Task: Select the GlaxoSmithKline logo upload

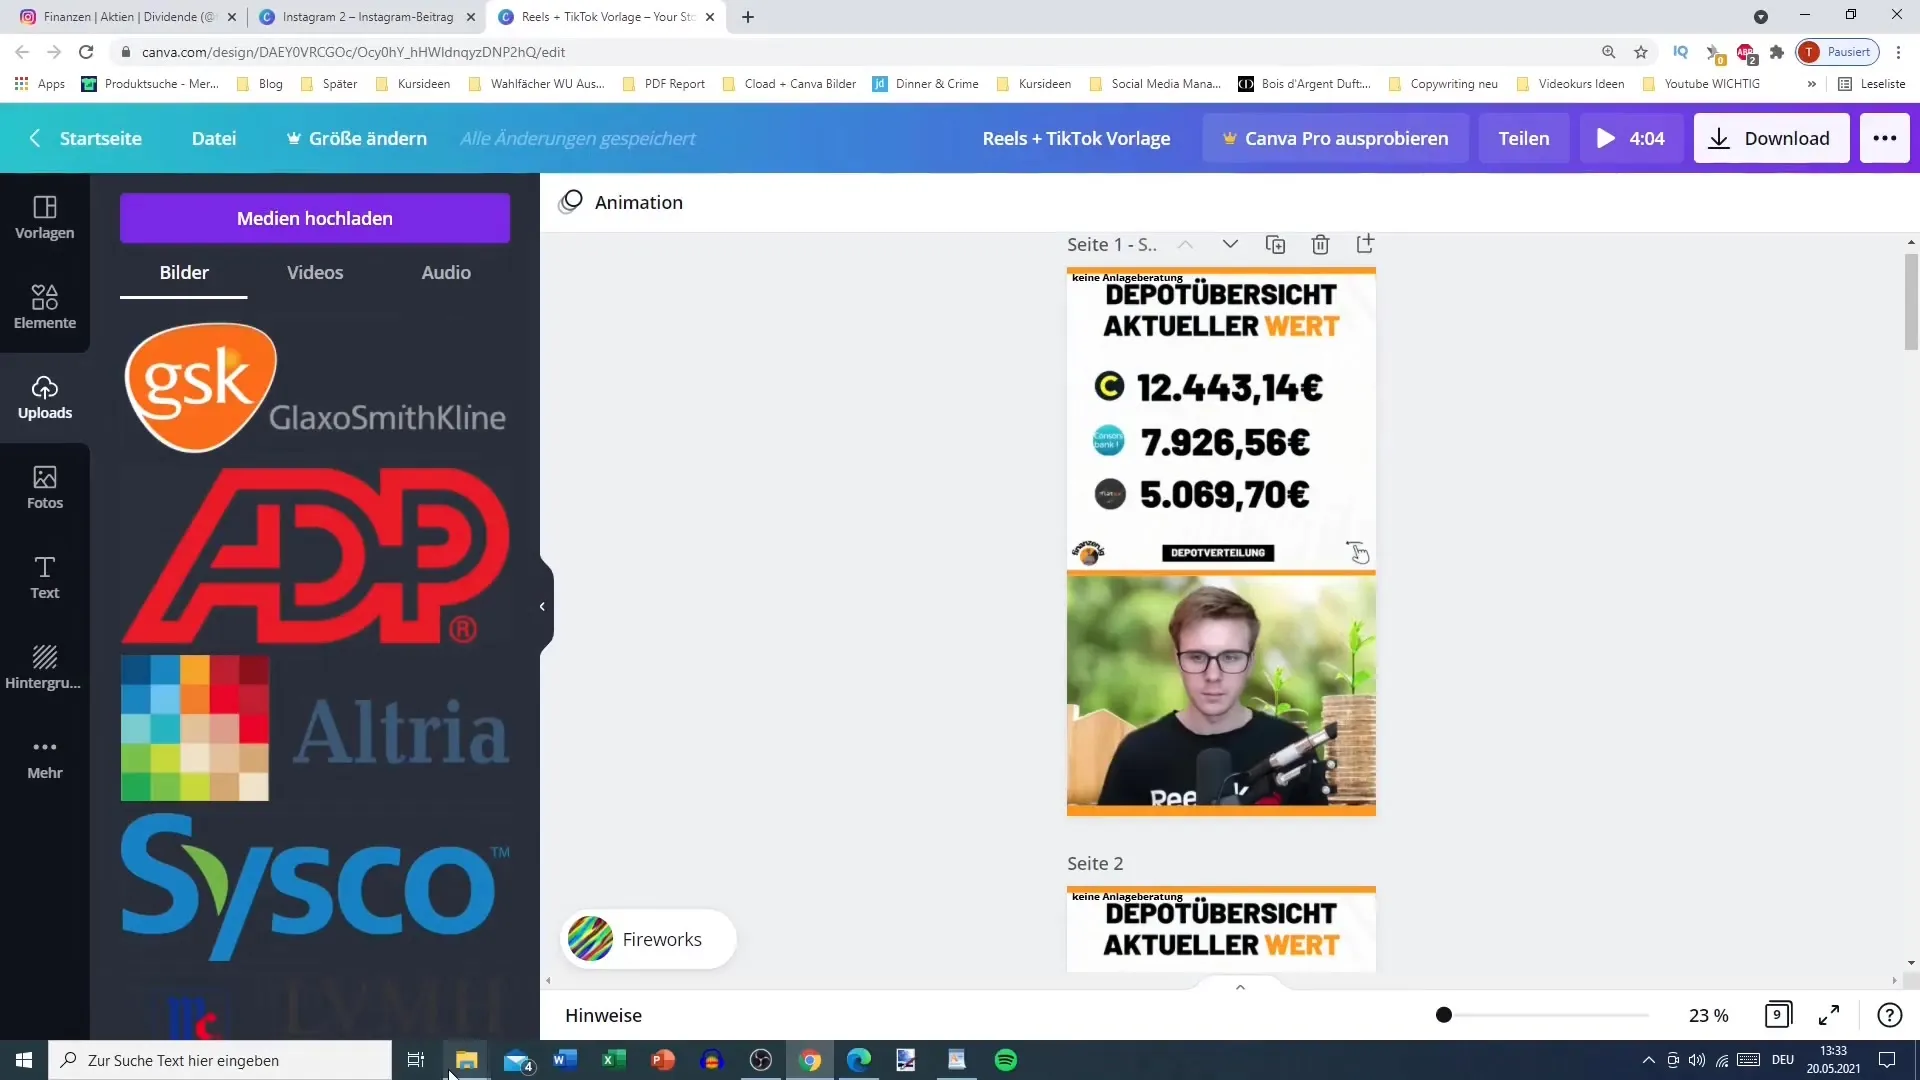Action: [315, 387]
